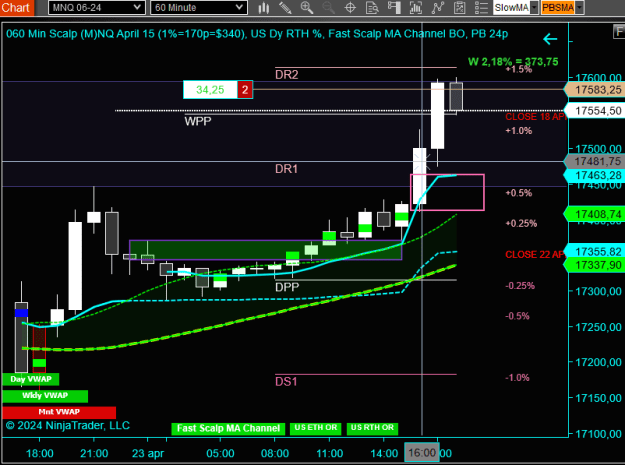
Task: Click the DPP pivot label
Action: pos(287,287)
